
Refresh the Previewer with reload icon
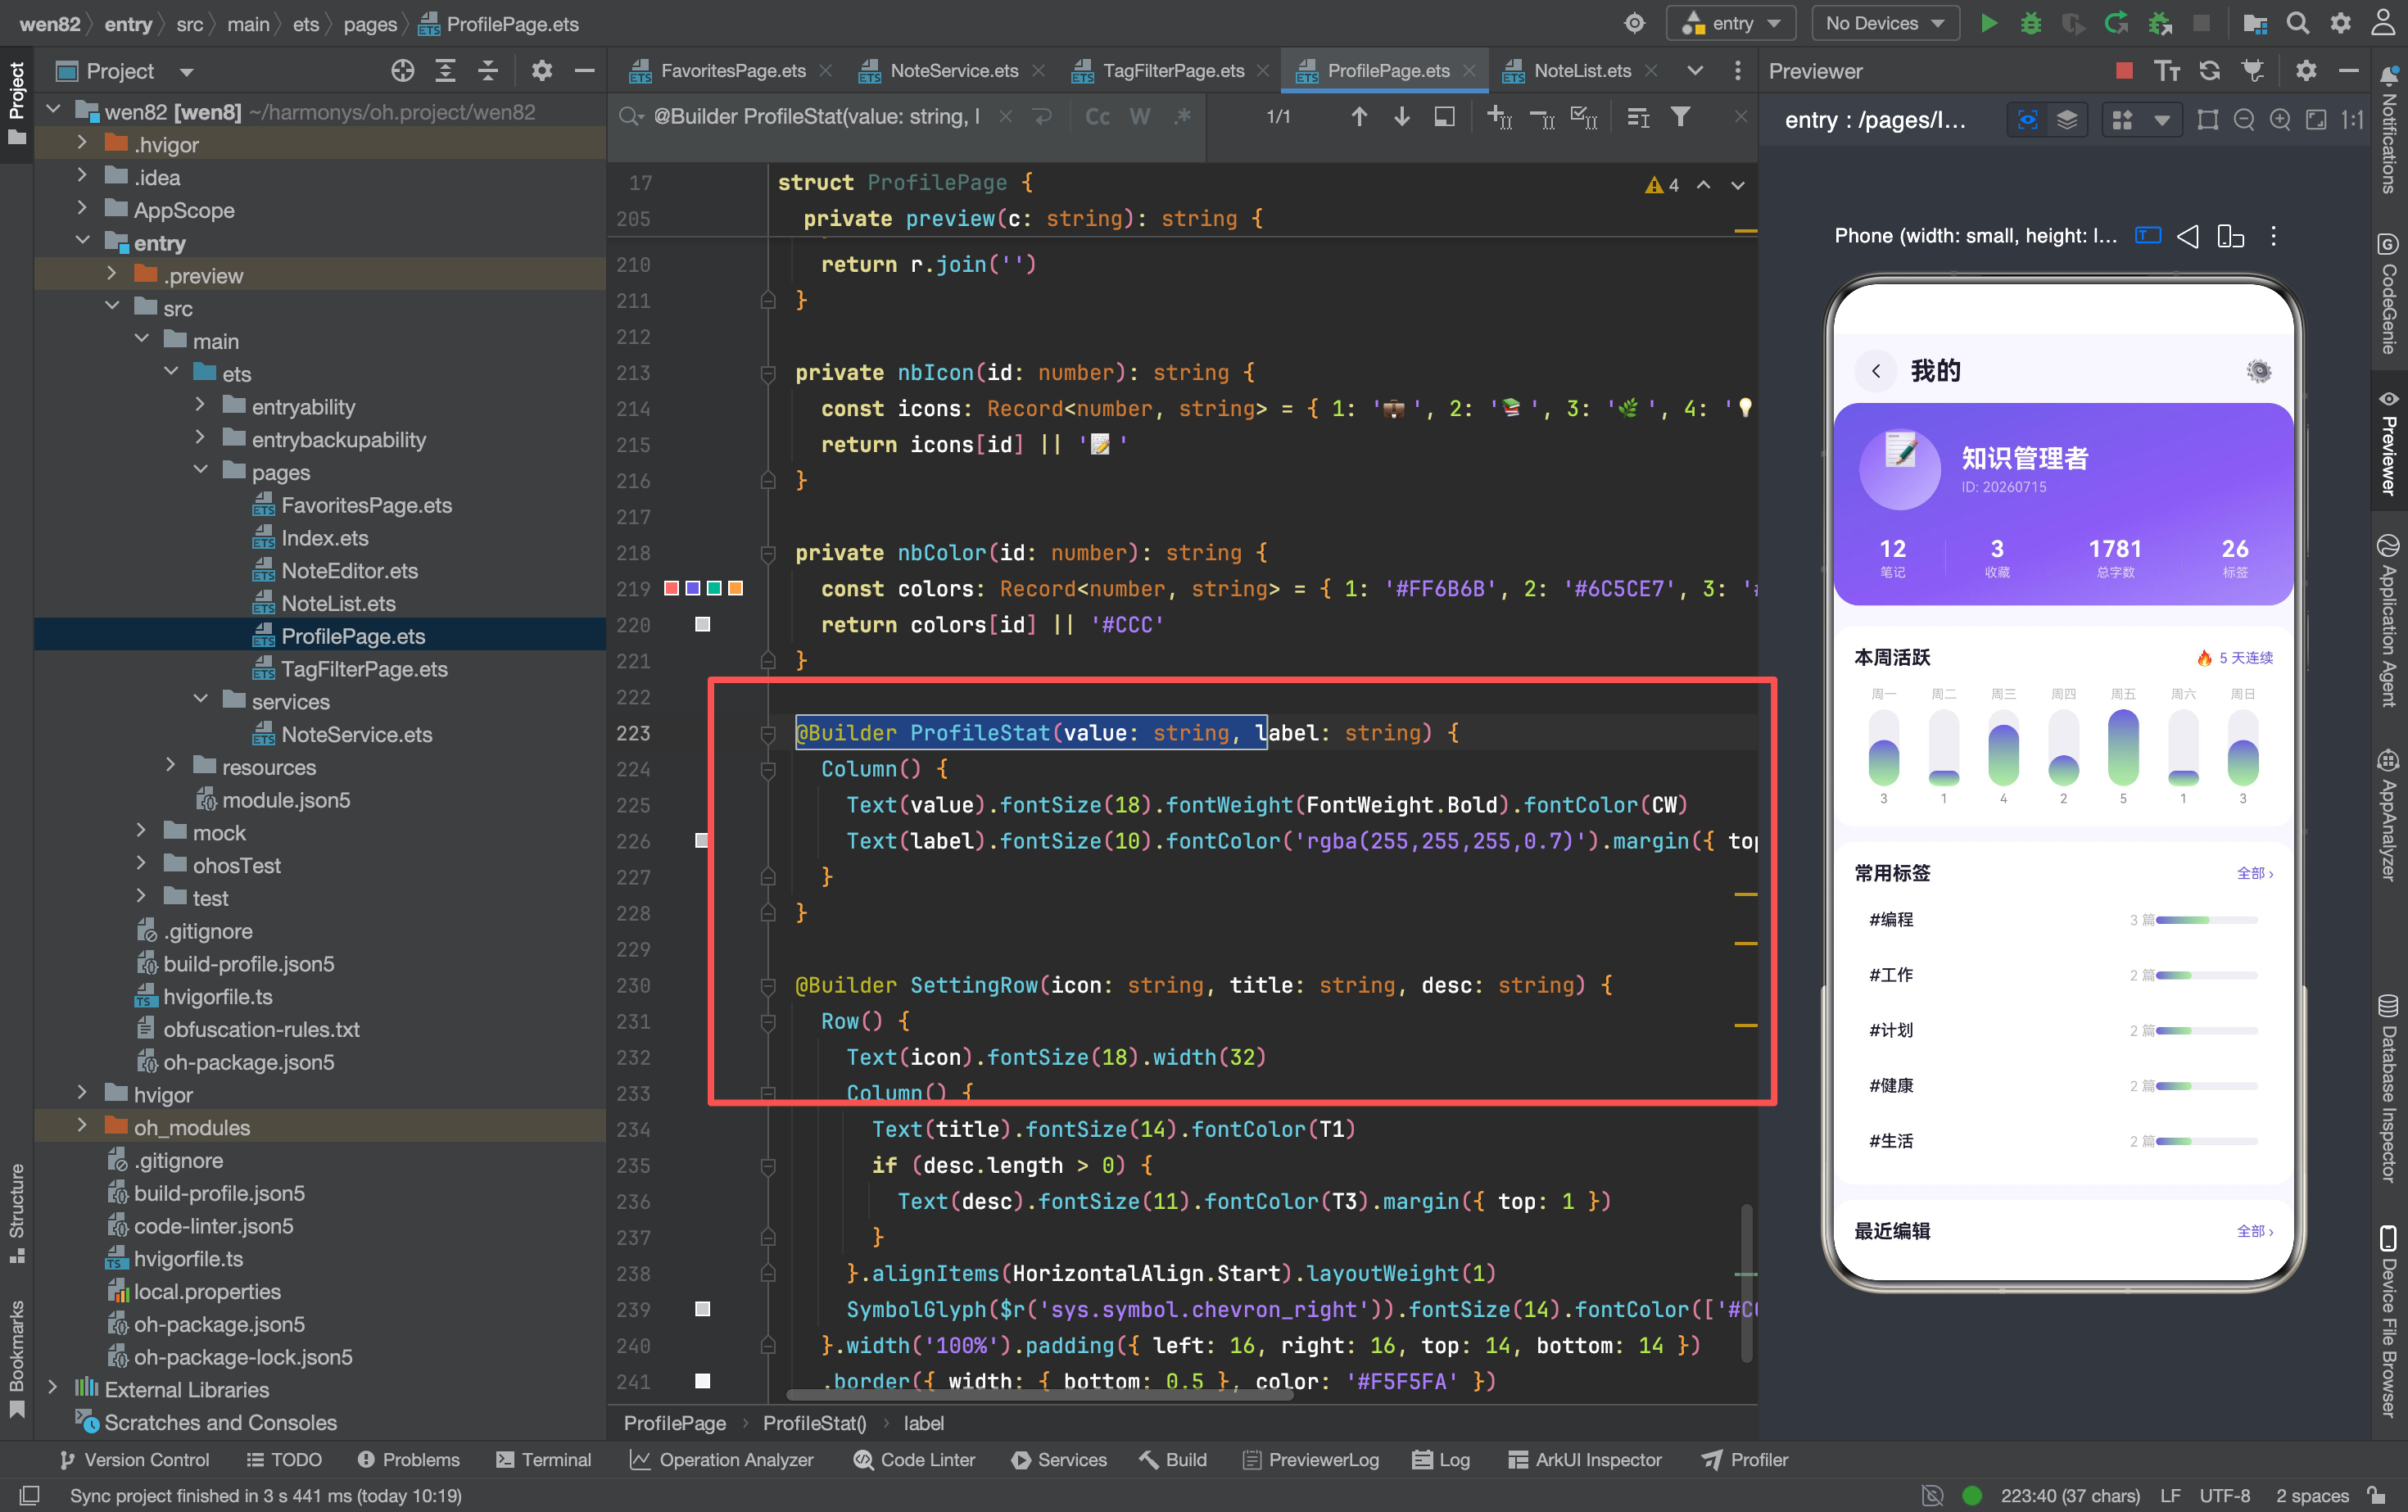(2209, 70)
